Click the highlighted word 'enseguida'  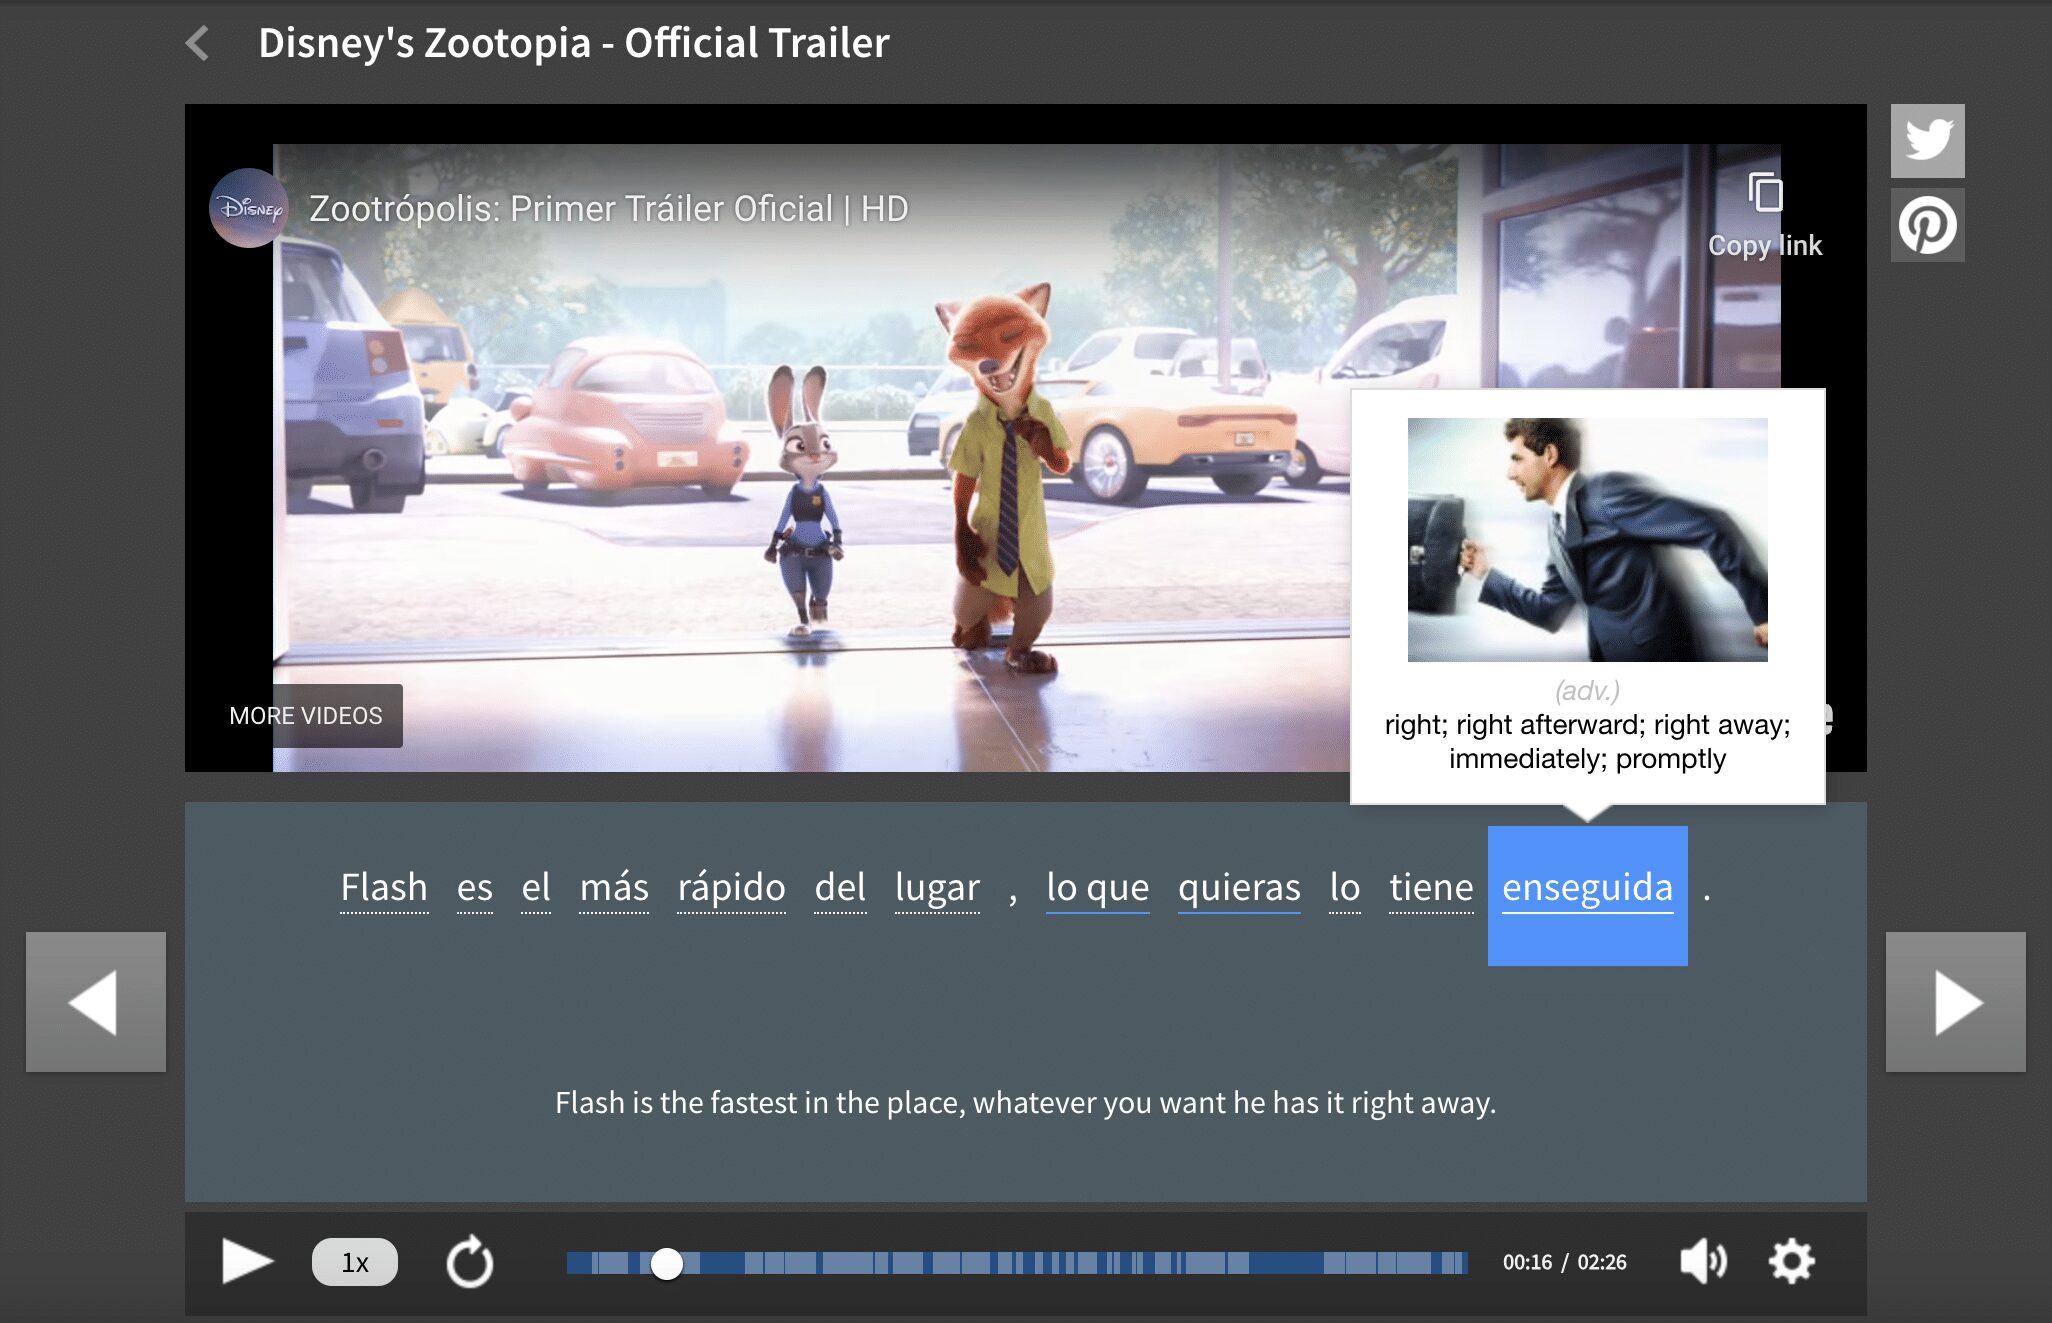coord(1587,888)
